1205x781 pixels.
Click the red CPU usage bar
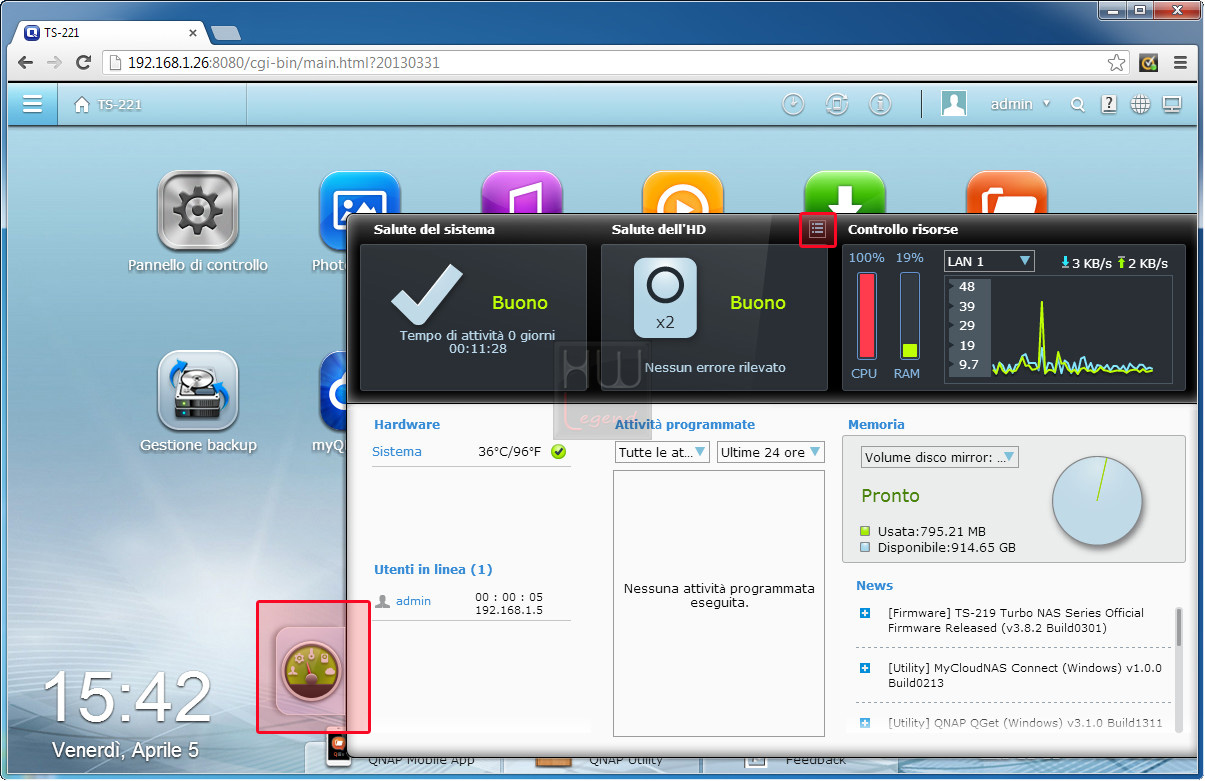[x=866, y=315]
